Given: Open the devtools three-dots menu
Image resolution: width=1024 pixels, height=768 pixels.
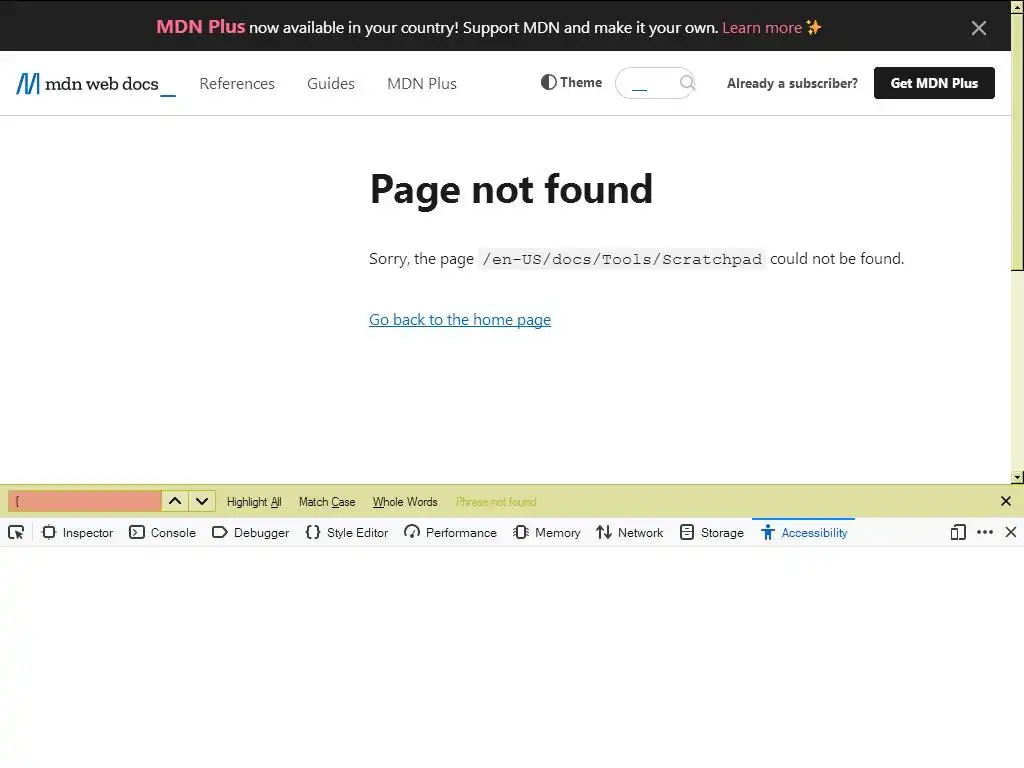Looking at the screenshot, I should pos(985,532).
